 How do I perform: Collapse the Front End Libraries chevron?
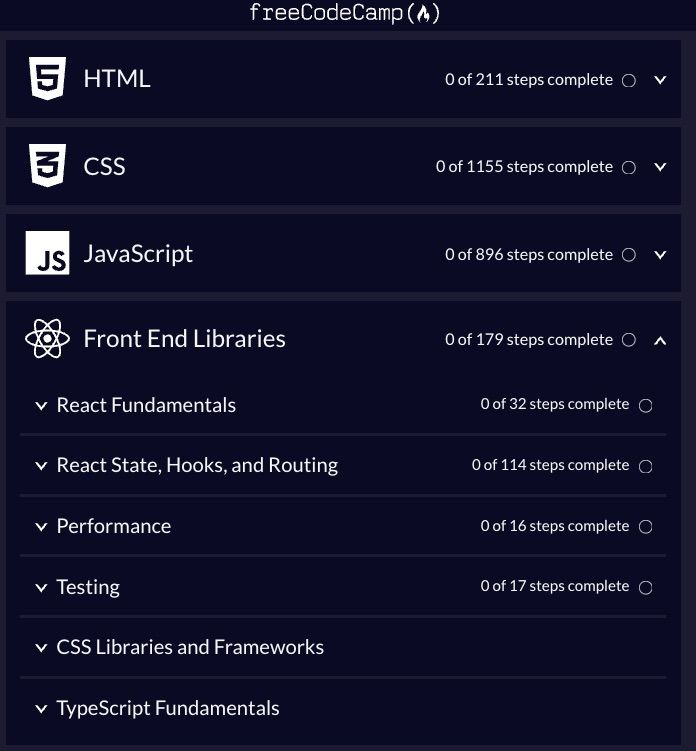pos(660,341)
